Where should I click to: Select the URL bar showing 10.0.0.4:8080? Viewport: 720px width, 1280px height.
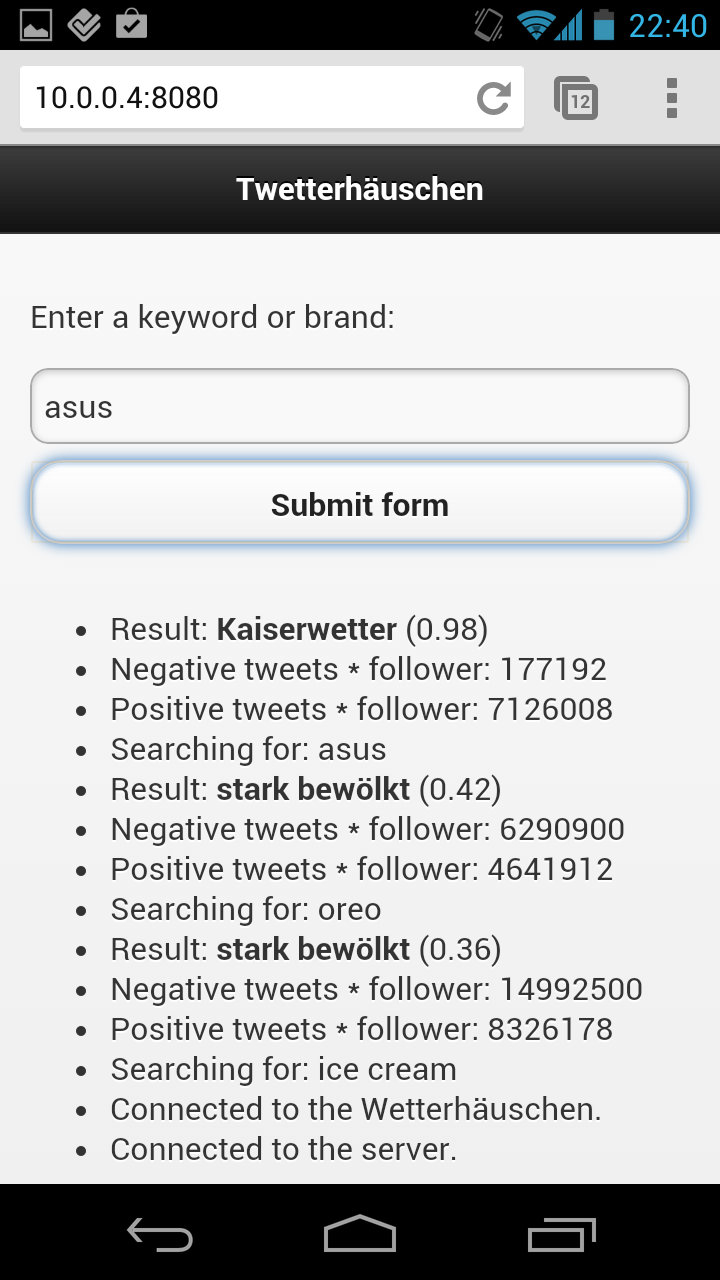pos(250,97)
